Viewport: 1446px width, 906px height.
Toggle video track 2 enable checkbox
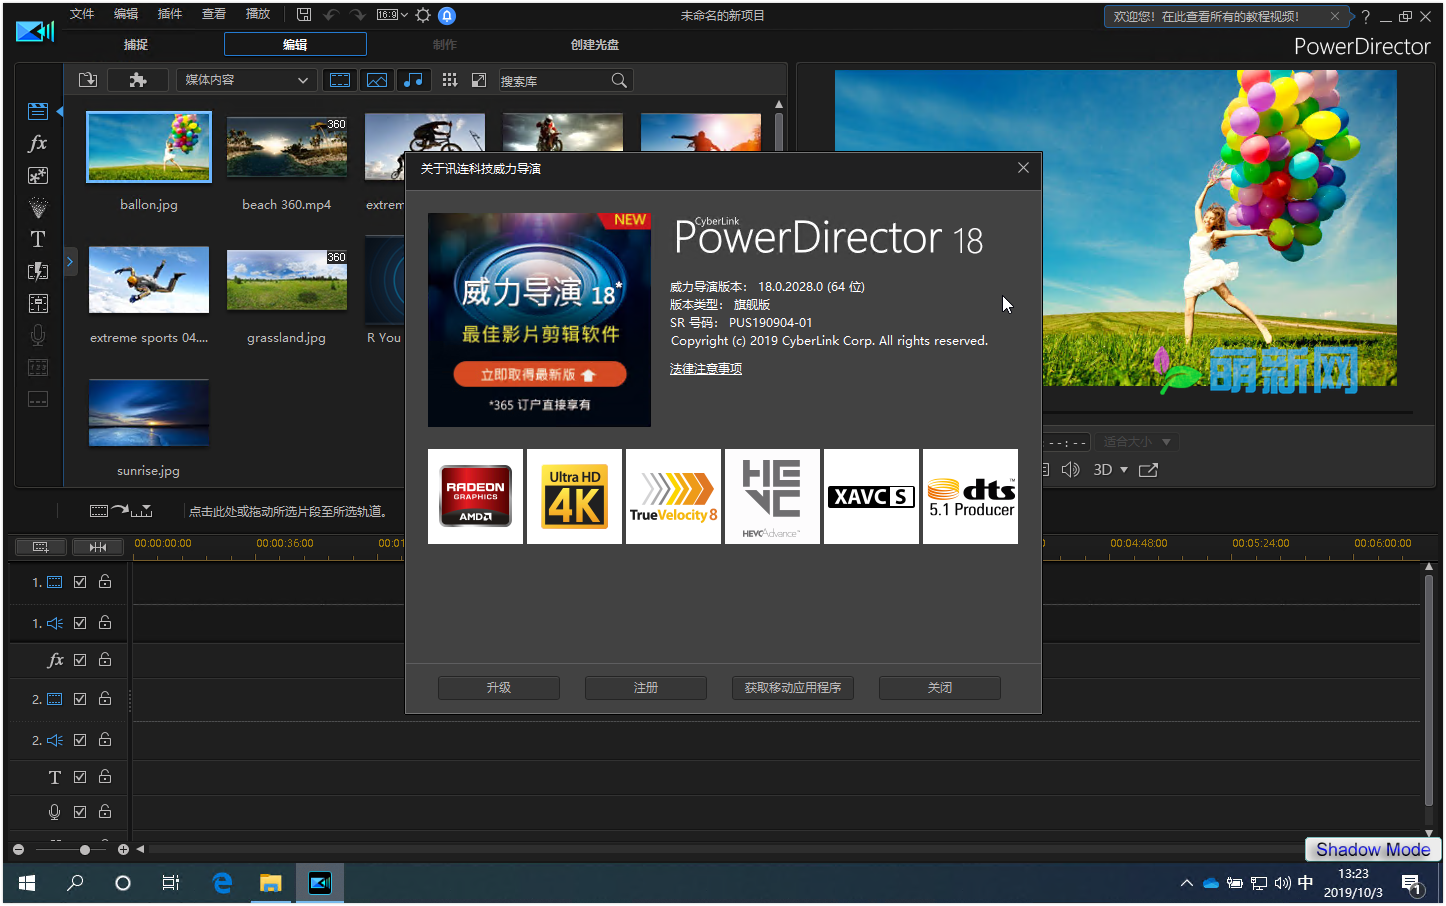tap(80, 699)
